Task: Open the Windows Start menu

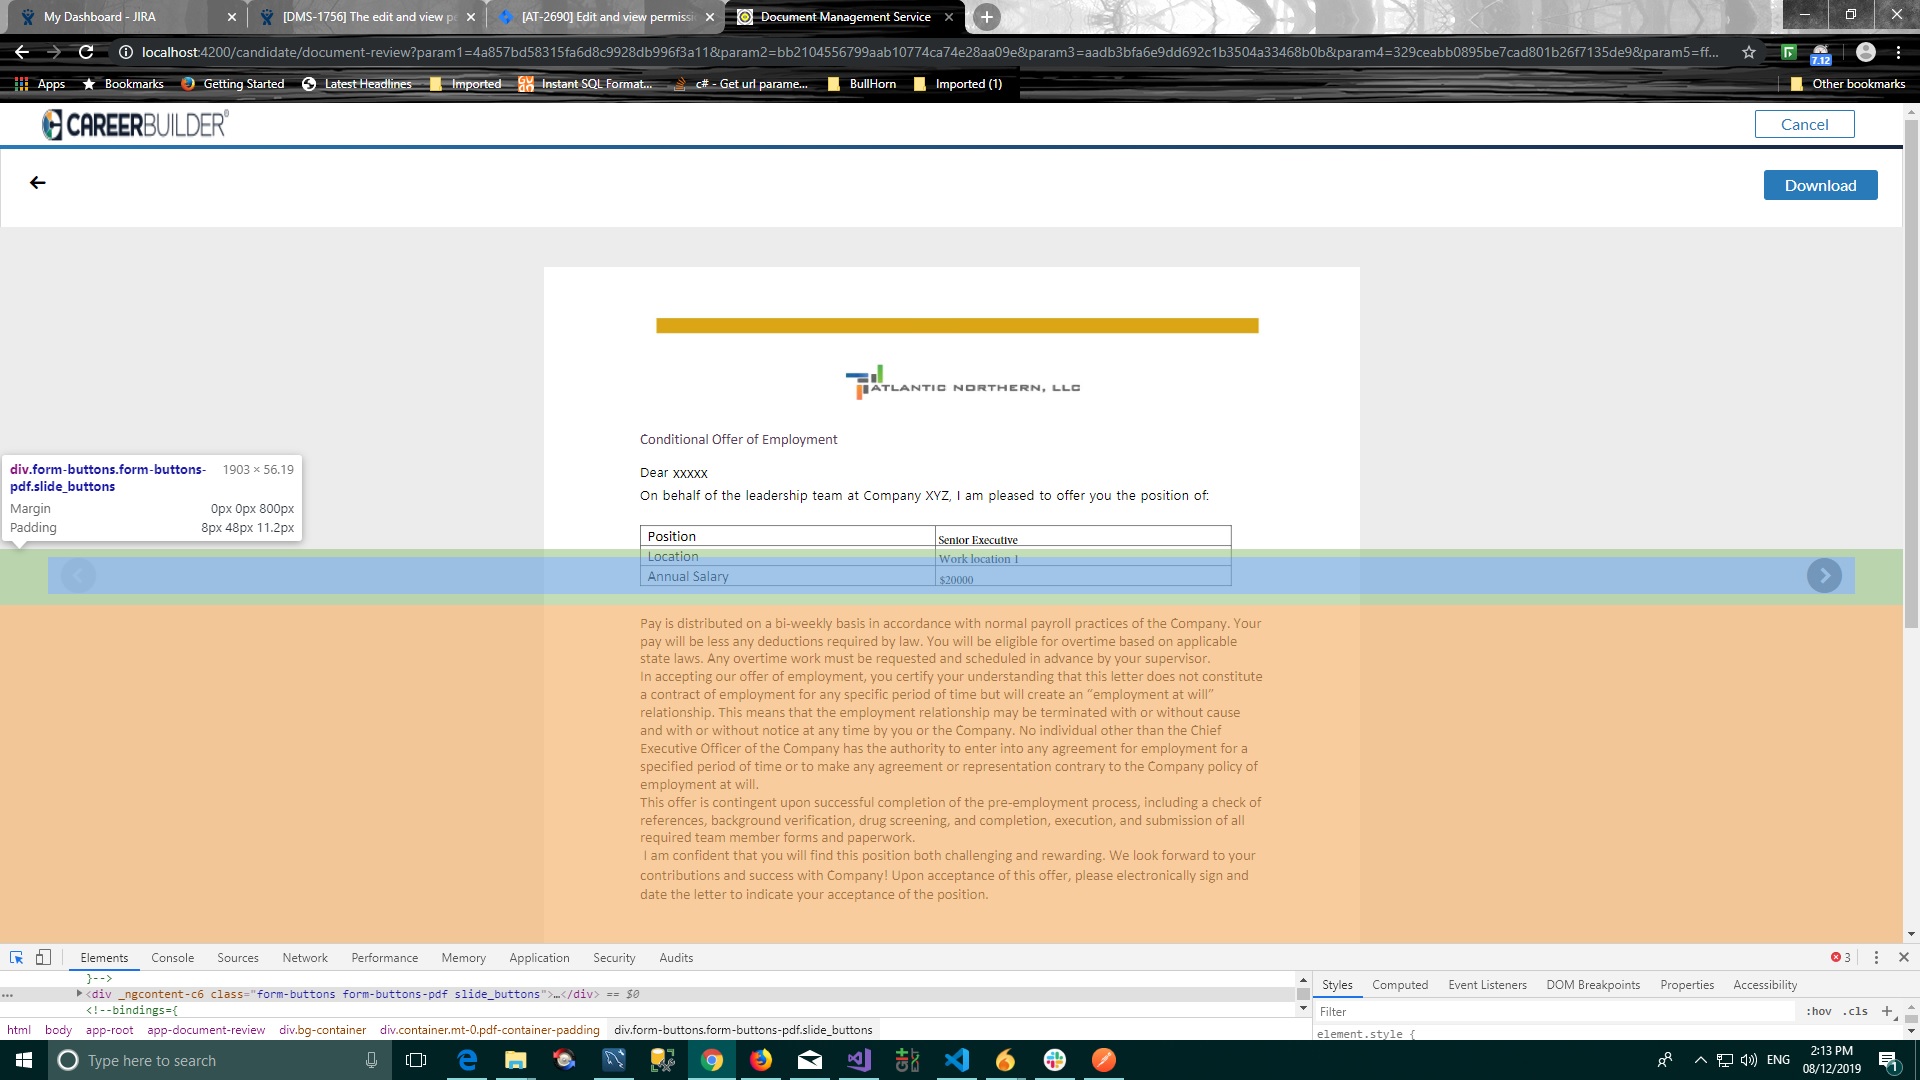Action: coord(24,1060)
